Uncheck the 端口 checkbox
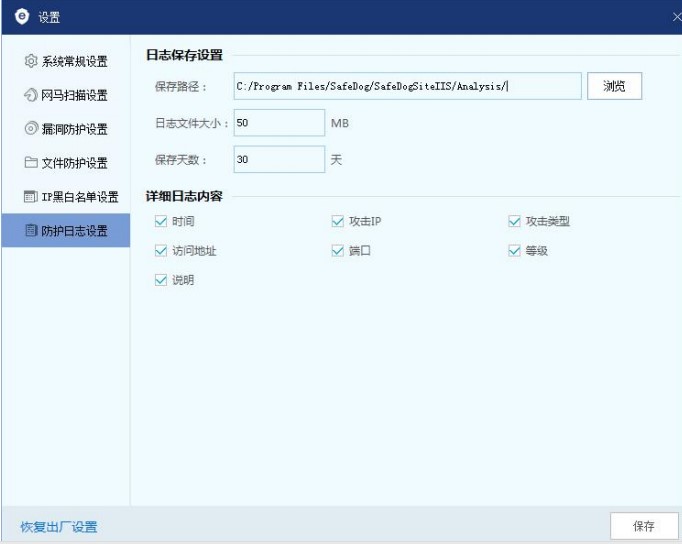The width and height of the screenshot is (682, 544). click(338, 251)
